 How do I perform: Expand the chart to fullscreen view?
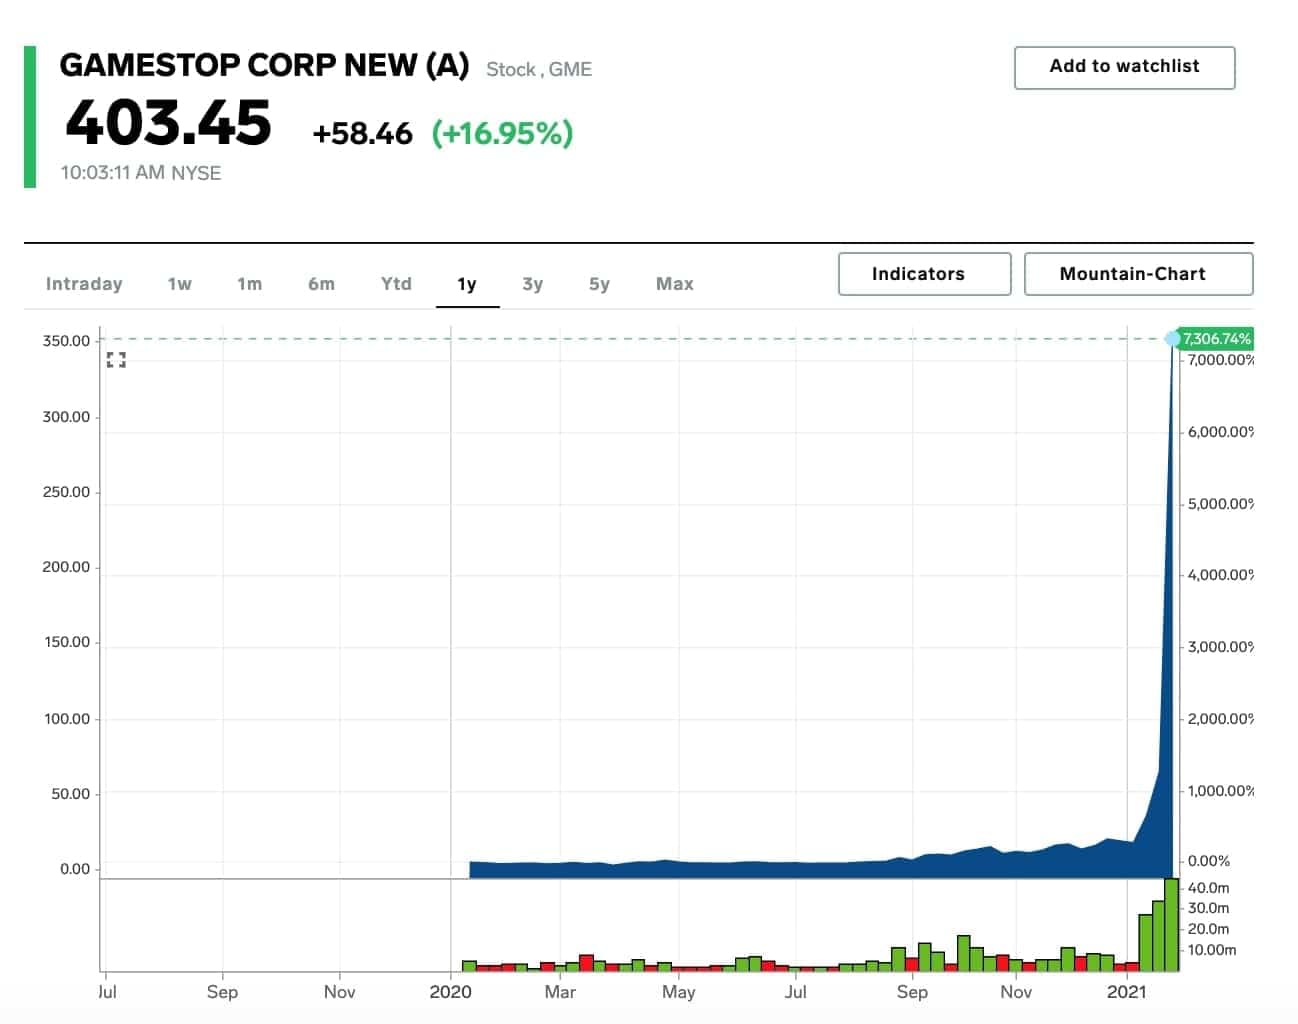tap(117, 360)
